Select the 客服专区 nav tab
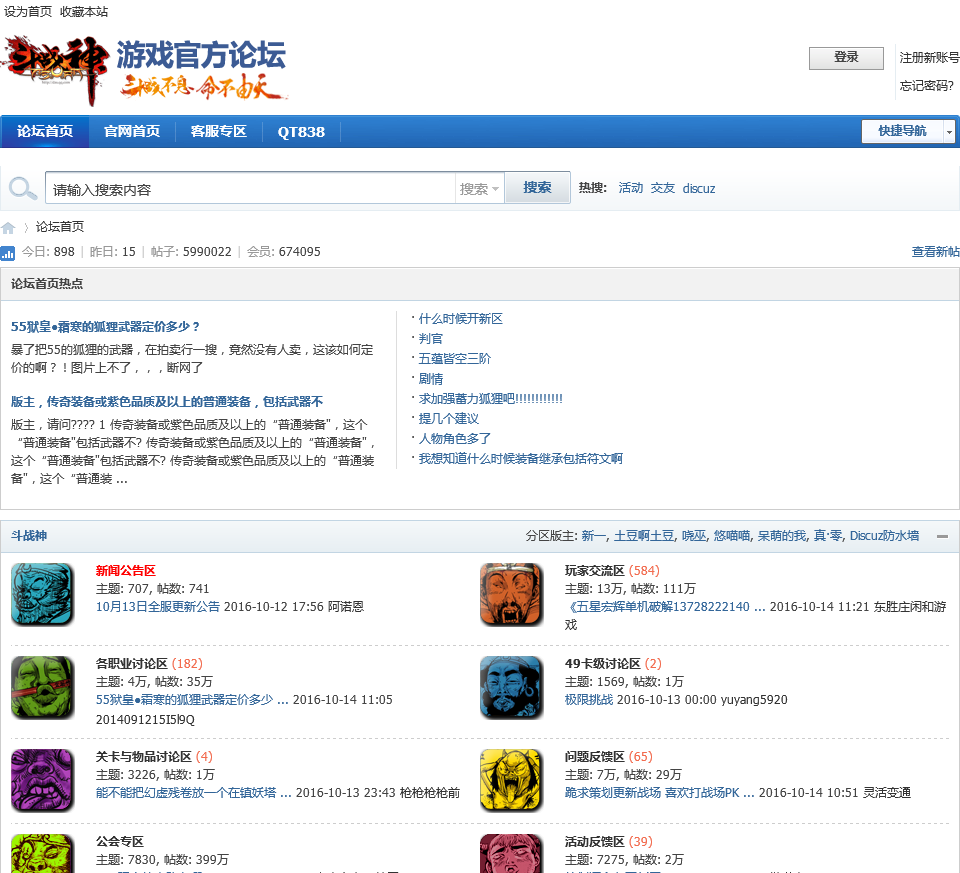The height and width of the screenshot is (873, 960). [219, 132]
